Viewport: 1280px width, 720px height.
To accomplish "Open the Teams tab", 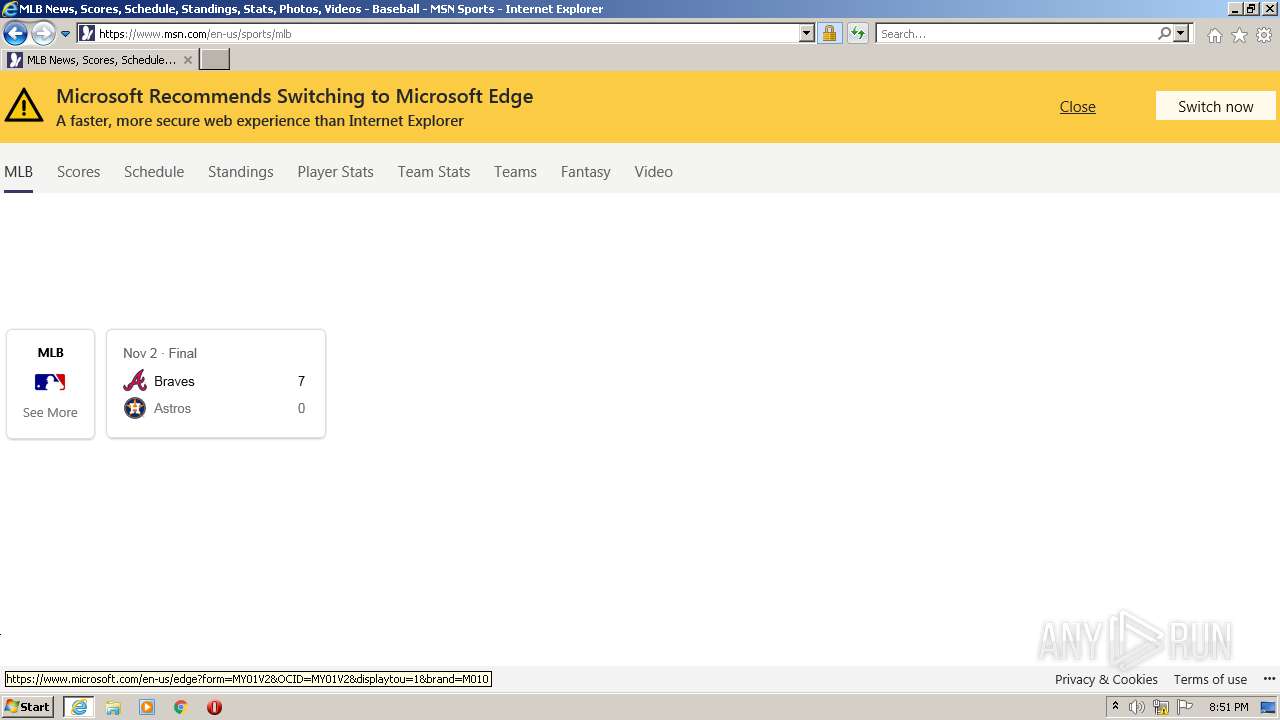I will (515, 172).
